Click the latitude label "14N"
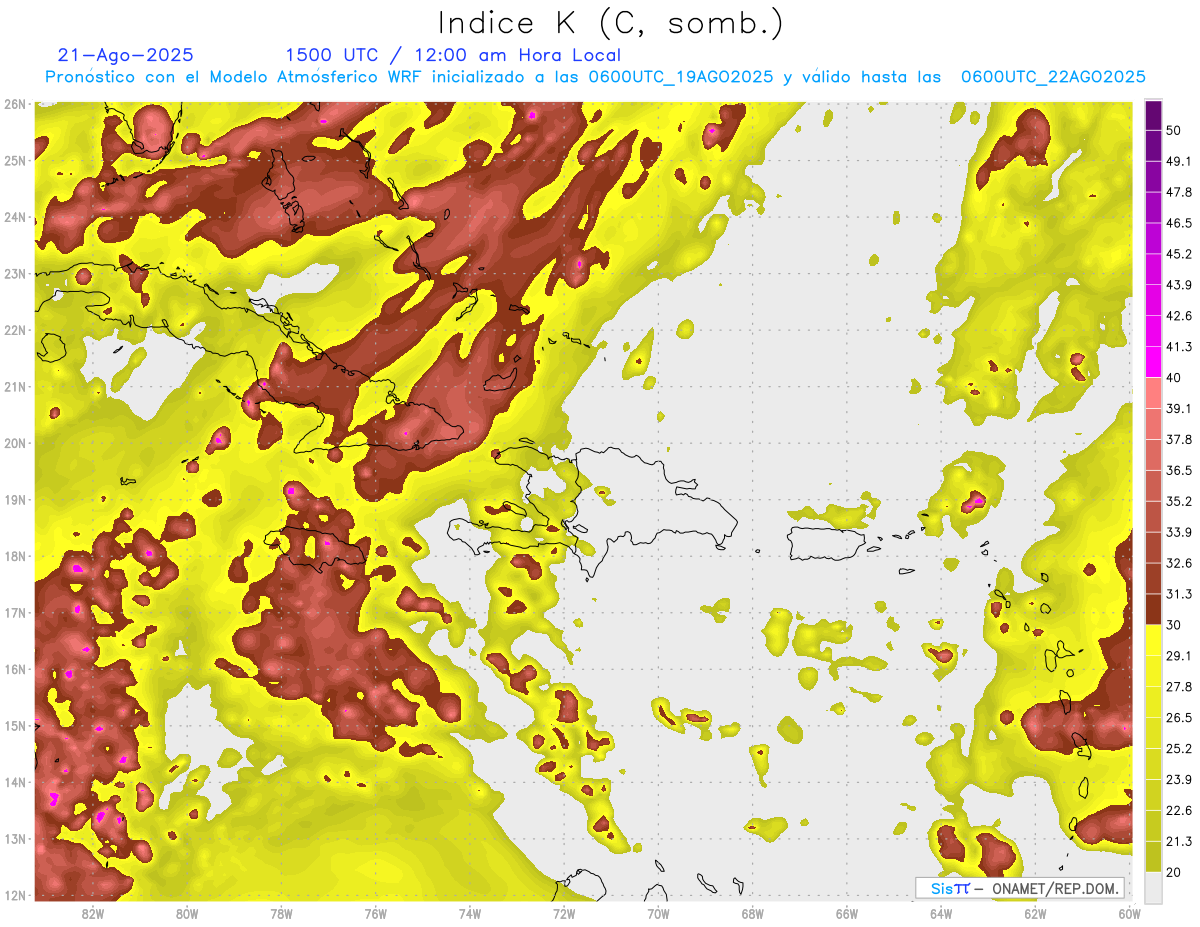Screen dimensions: 1200x927 pos(14,782)
